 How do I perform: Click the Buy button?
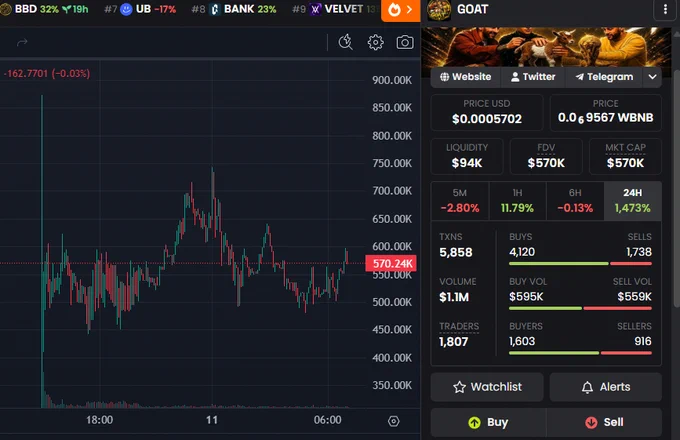click(488, 422)
